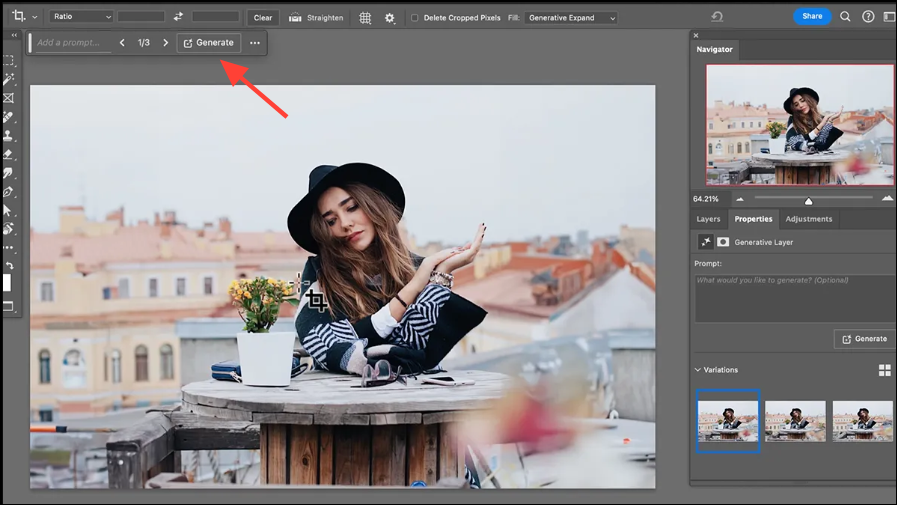Screen dimensions: 897x505
Task: Enable the Delete Cropped Pixels checkbox
Action: click(x=415, y=18)
